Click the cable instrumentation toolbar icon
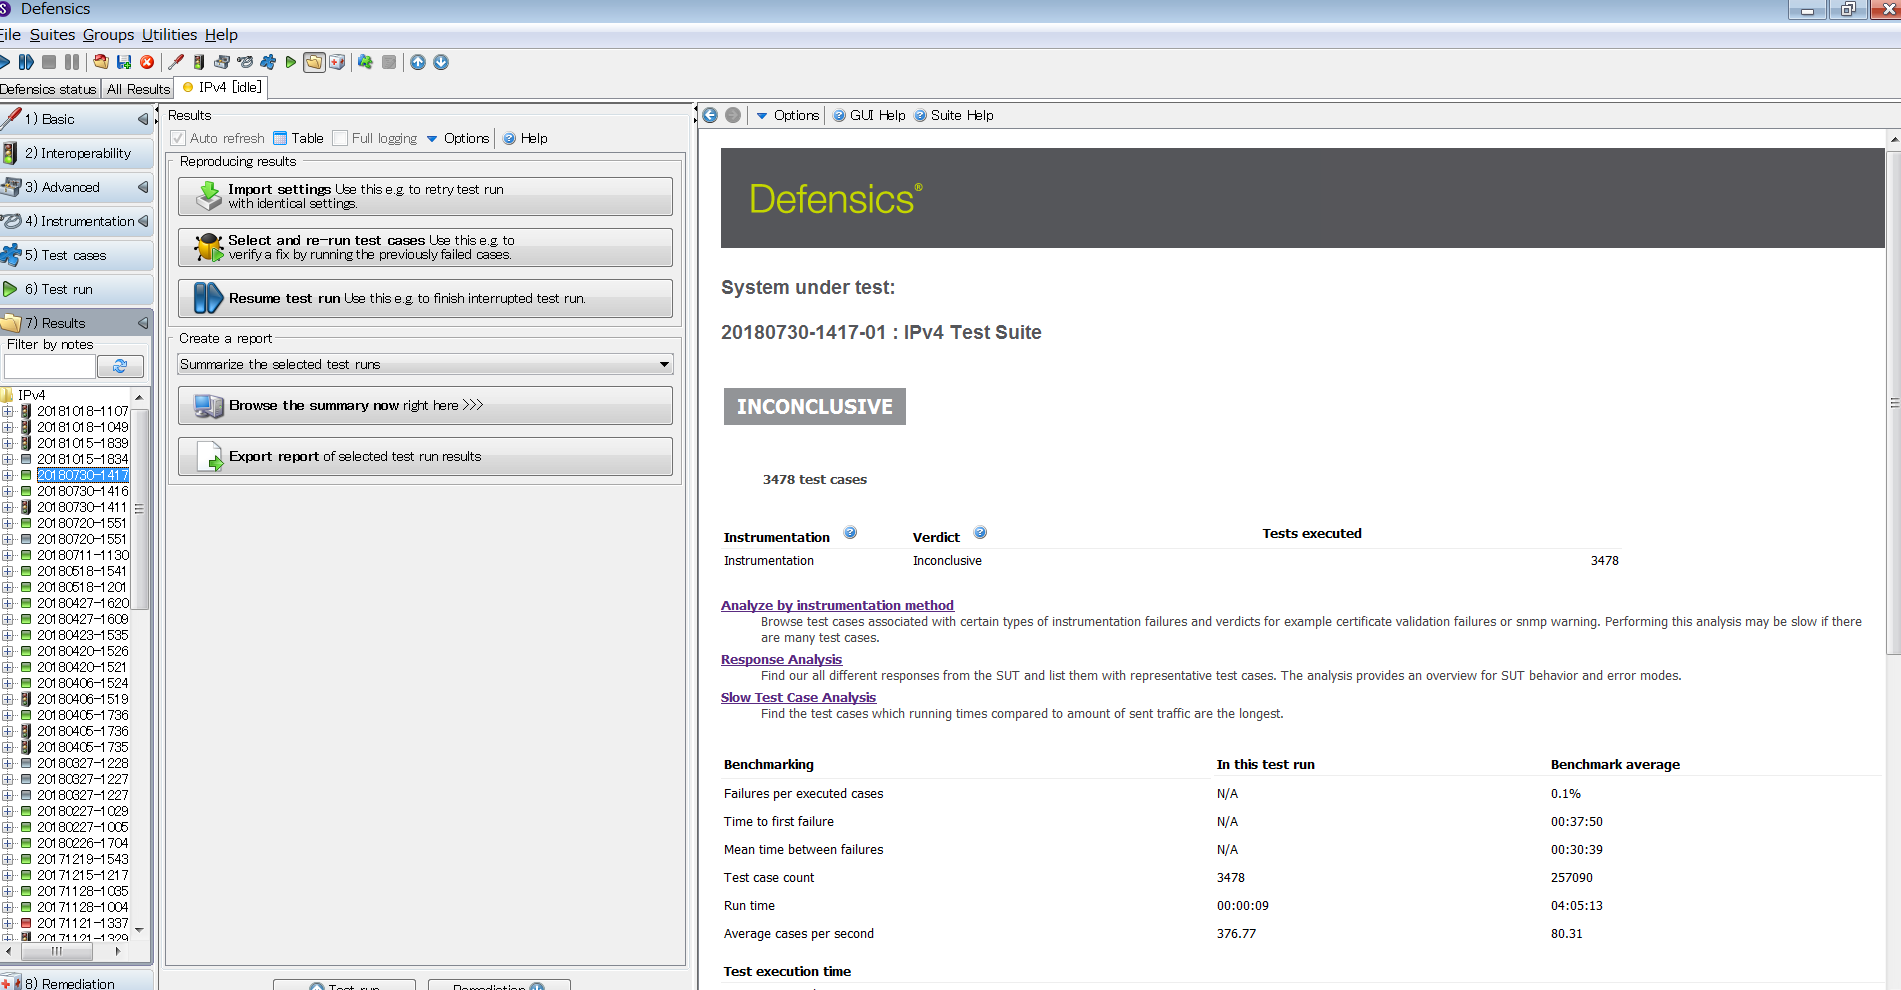Screen dimensions: 1901x990 coord(245,62)
